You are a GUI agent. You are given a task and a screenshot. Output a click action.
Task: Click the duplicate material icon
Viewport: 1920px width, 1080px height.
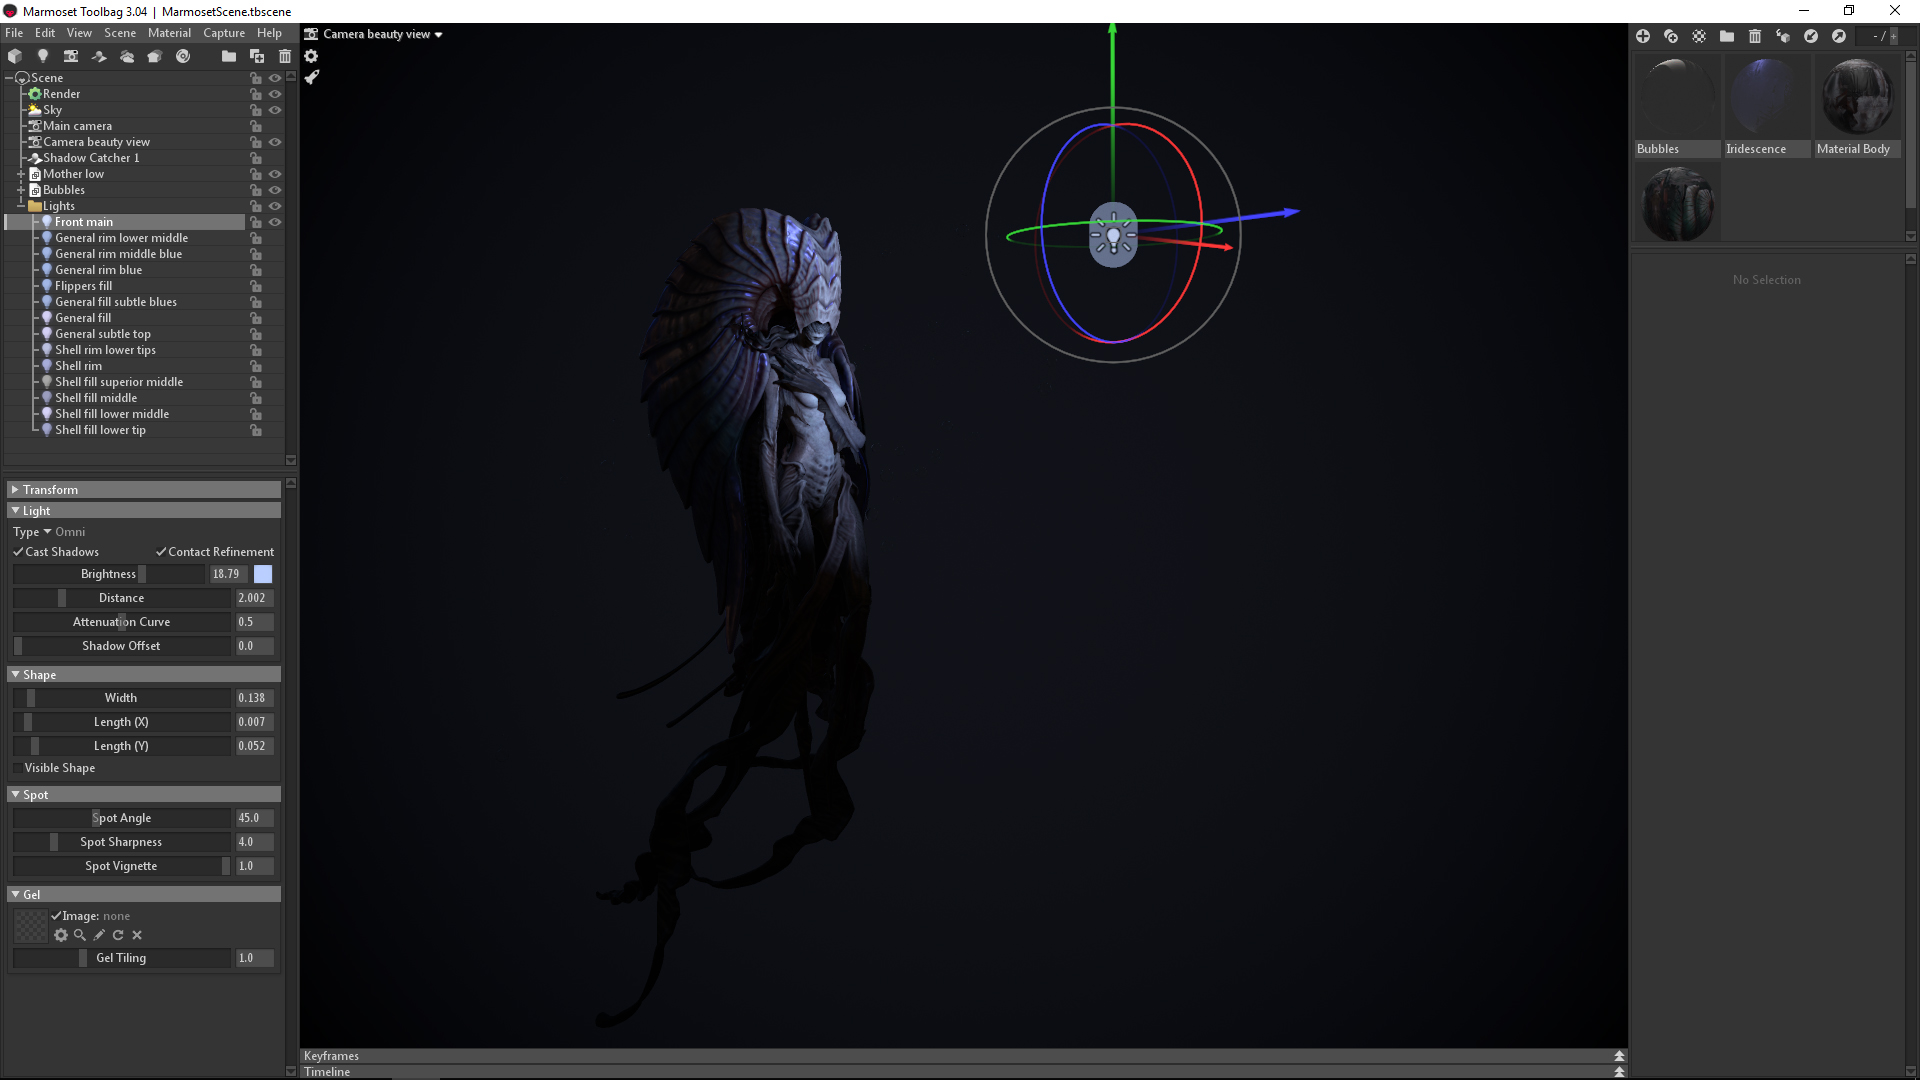[x=1671, y=36]
